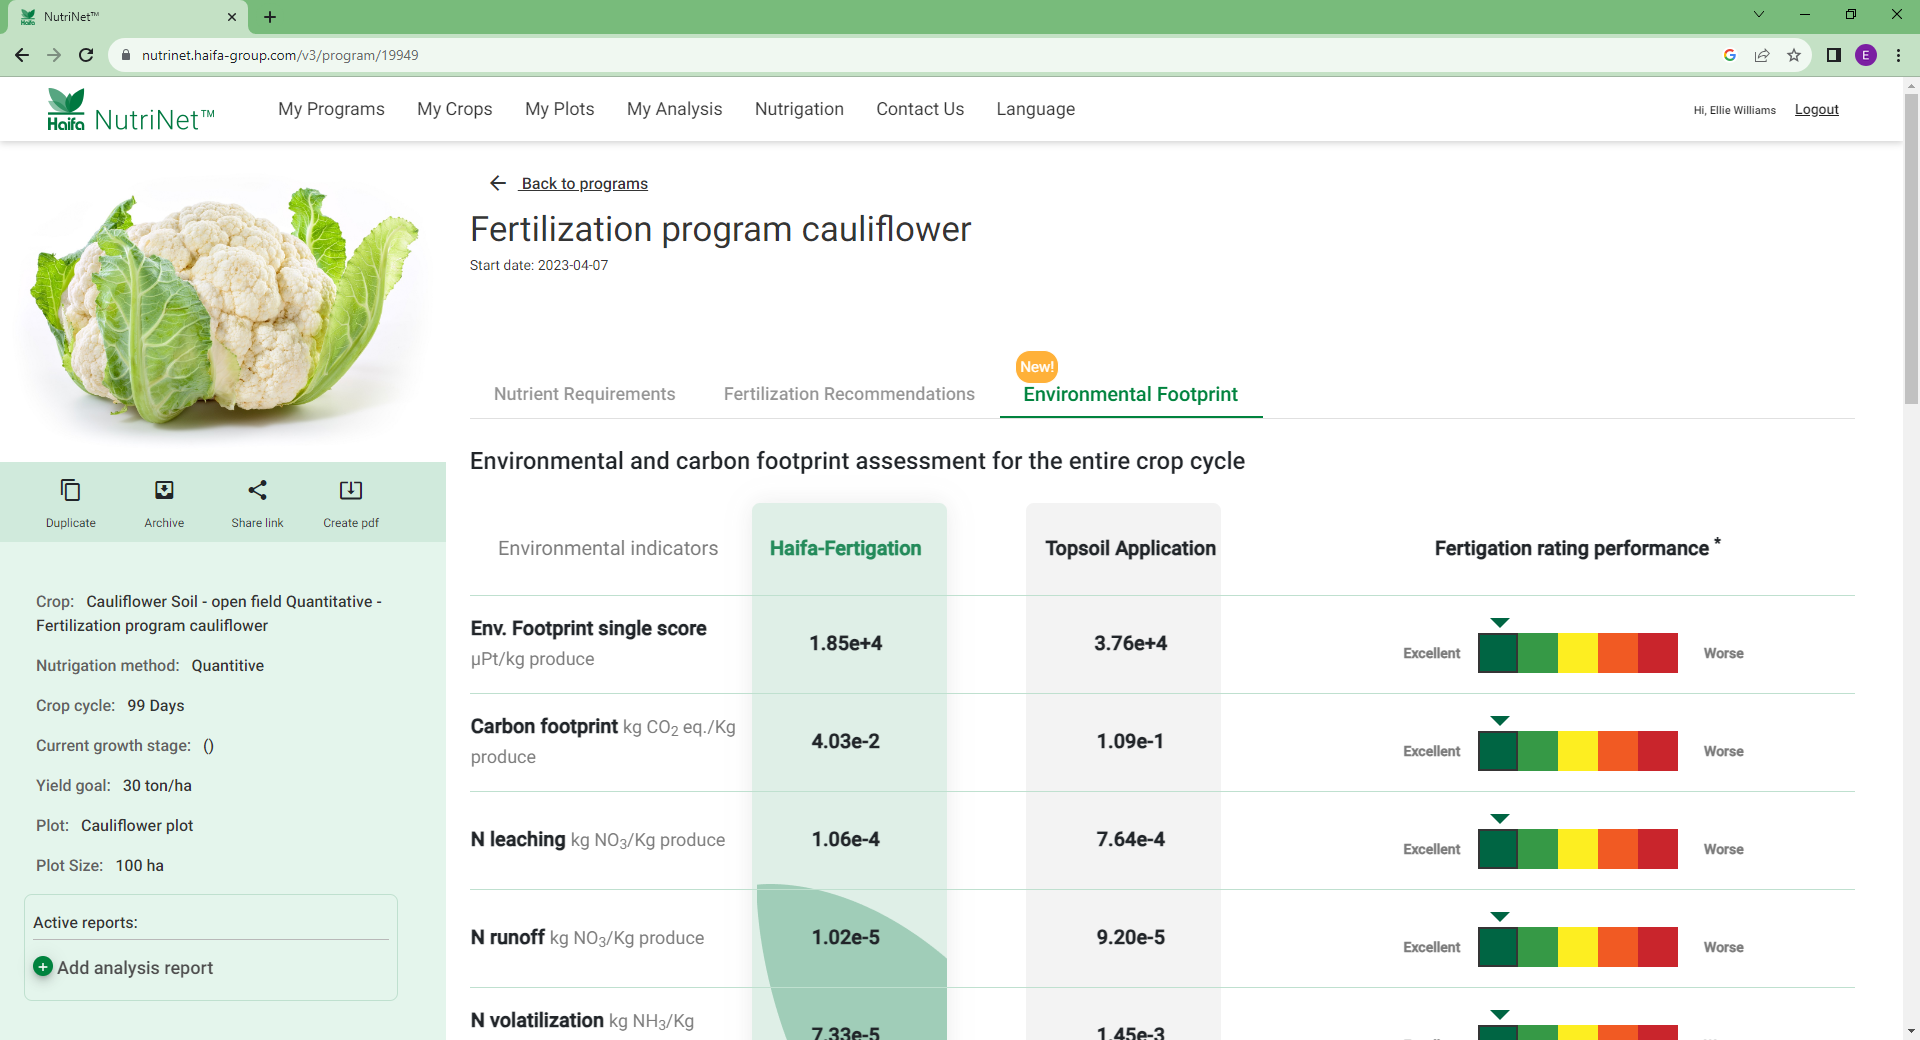
Task: Open the browser side panel icon
Action: coord(1834,55)
